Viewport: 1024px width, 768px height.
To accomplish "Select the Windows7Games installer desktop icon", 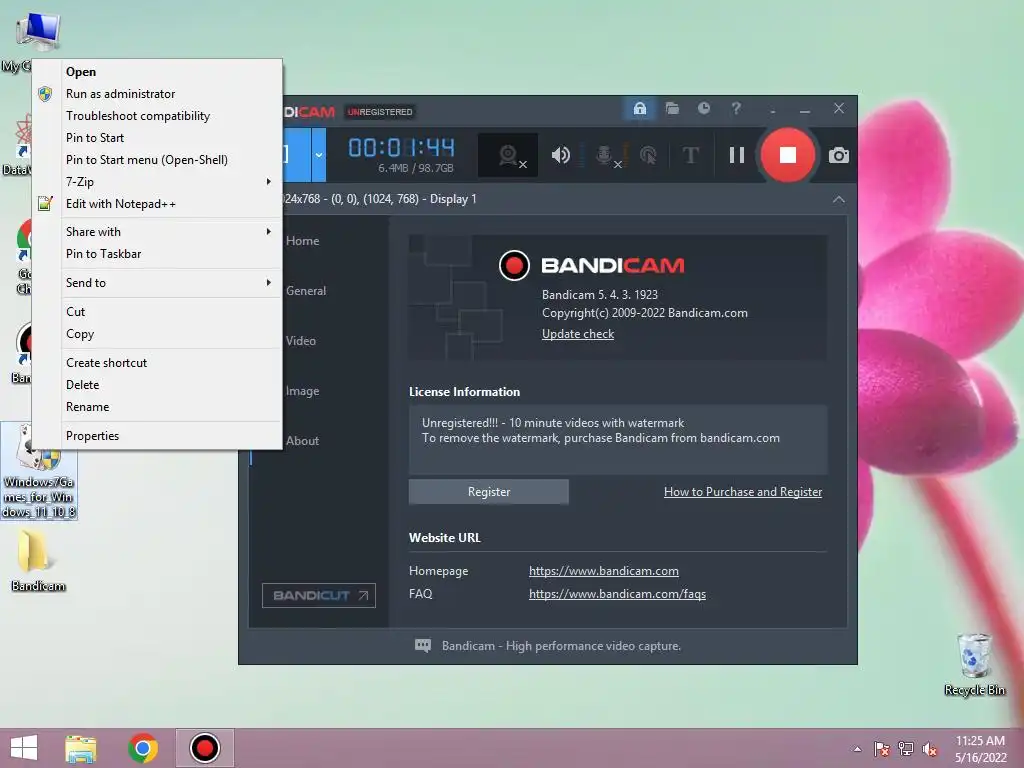I will point(39,472).
